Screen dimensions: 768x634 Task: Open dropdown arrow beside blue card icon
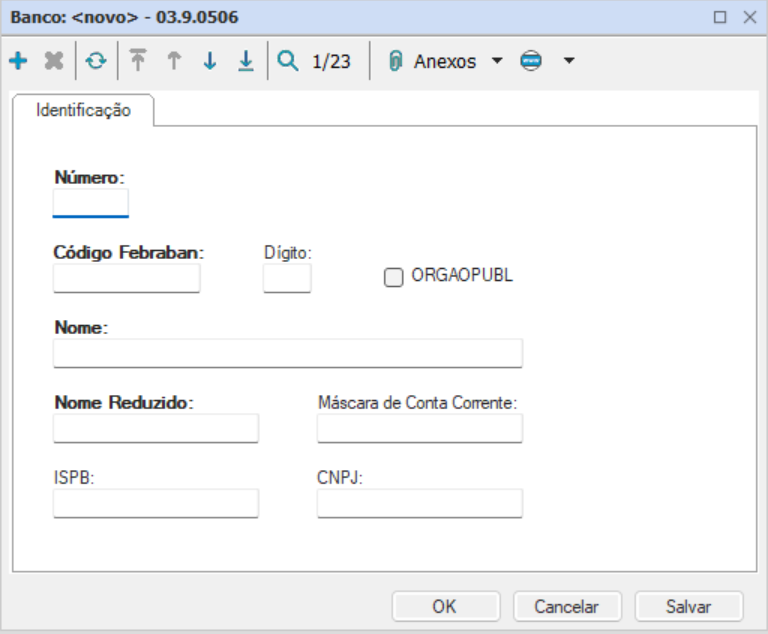pos(569,61)
